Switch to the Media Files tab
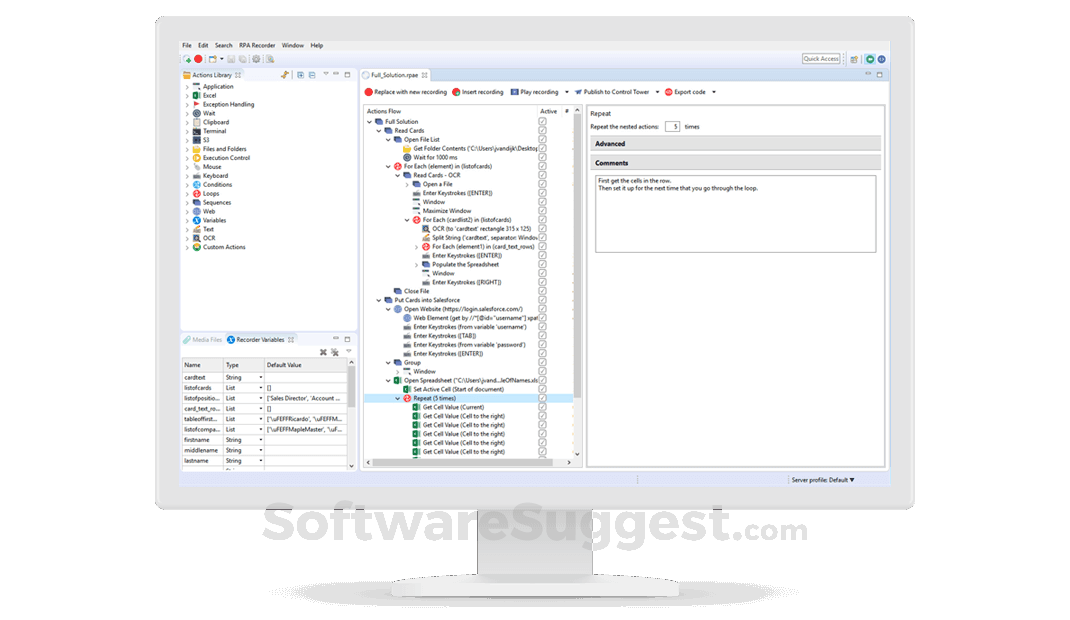The image size is (1070, 620). (x=203, y=340)
